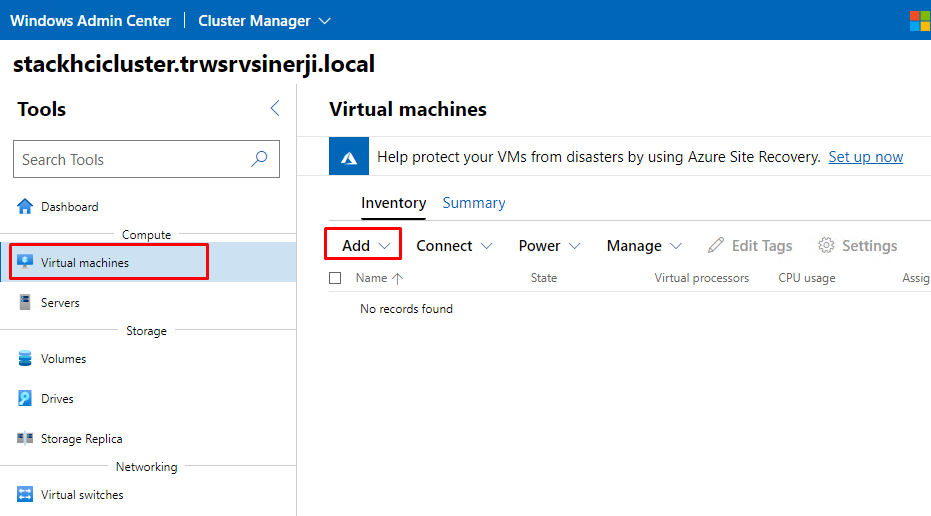931x516 pixels.
Task: Click the Windows Admin Center title
Action: pyautogui.click(x=90, y=21)
